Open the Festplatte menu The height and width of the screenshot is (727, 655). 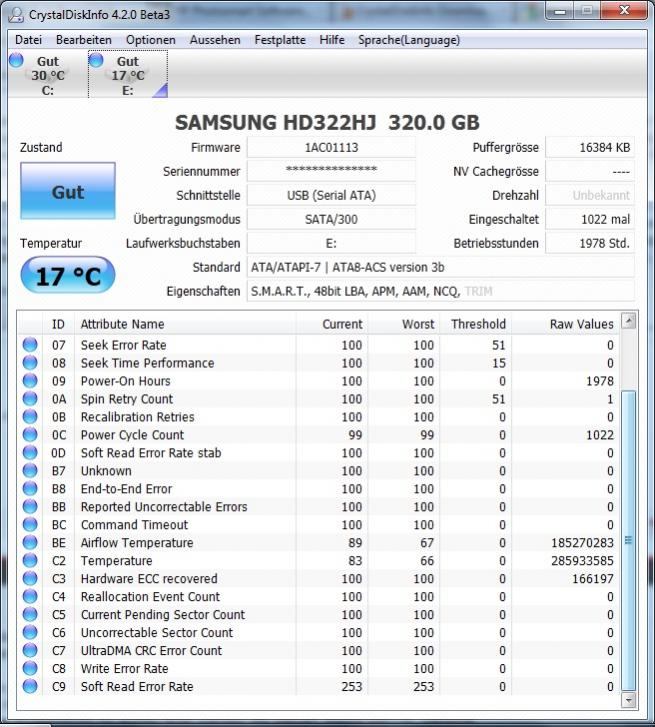pos(280,40)
